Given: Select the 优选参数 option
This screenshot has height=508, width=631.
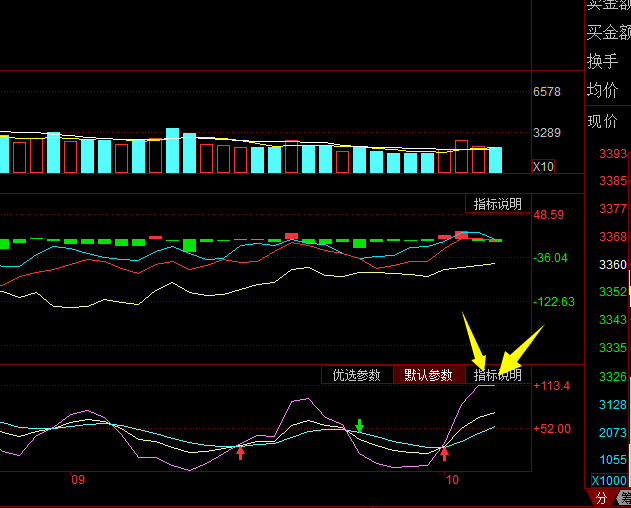Looking at the screenshot, I should click(x=357, y=376).
